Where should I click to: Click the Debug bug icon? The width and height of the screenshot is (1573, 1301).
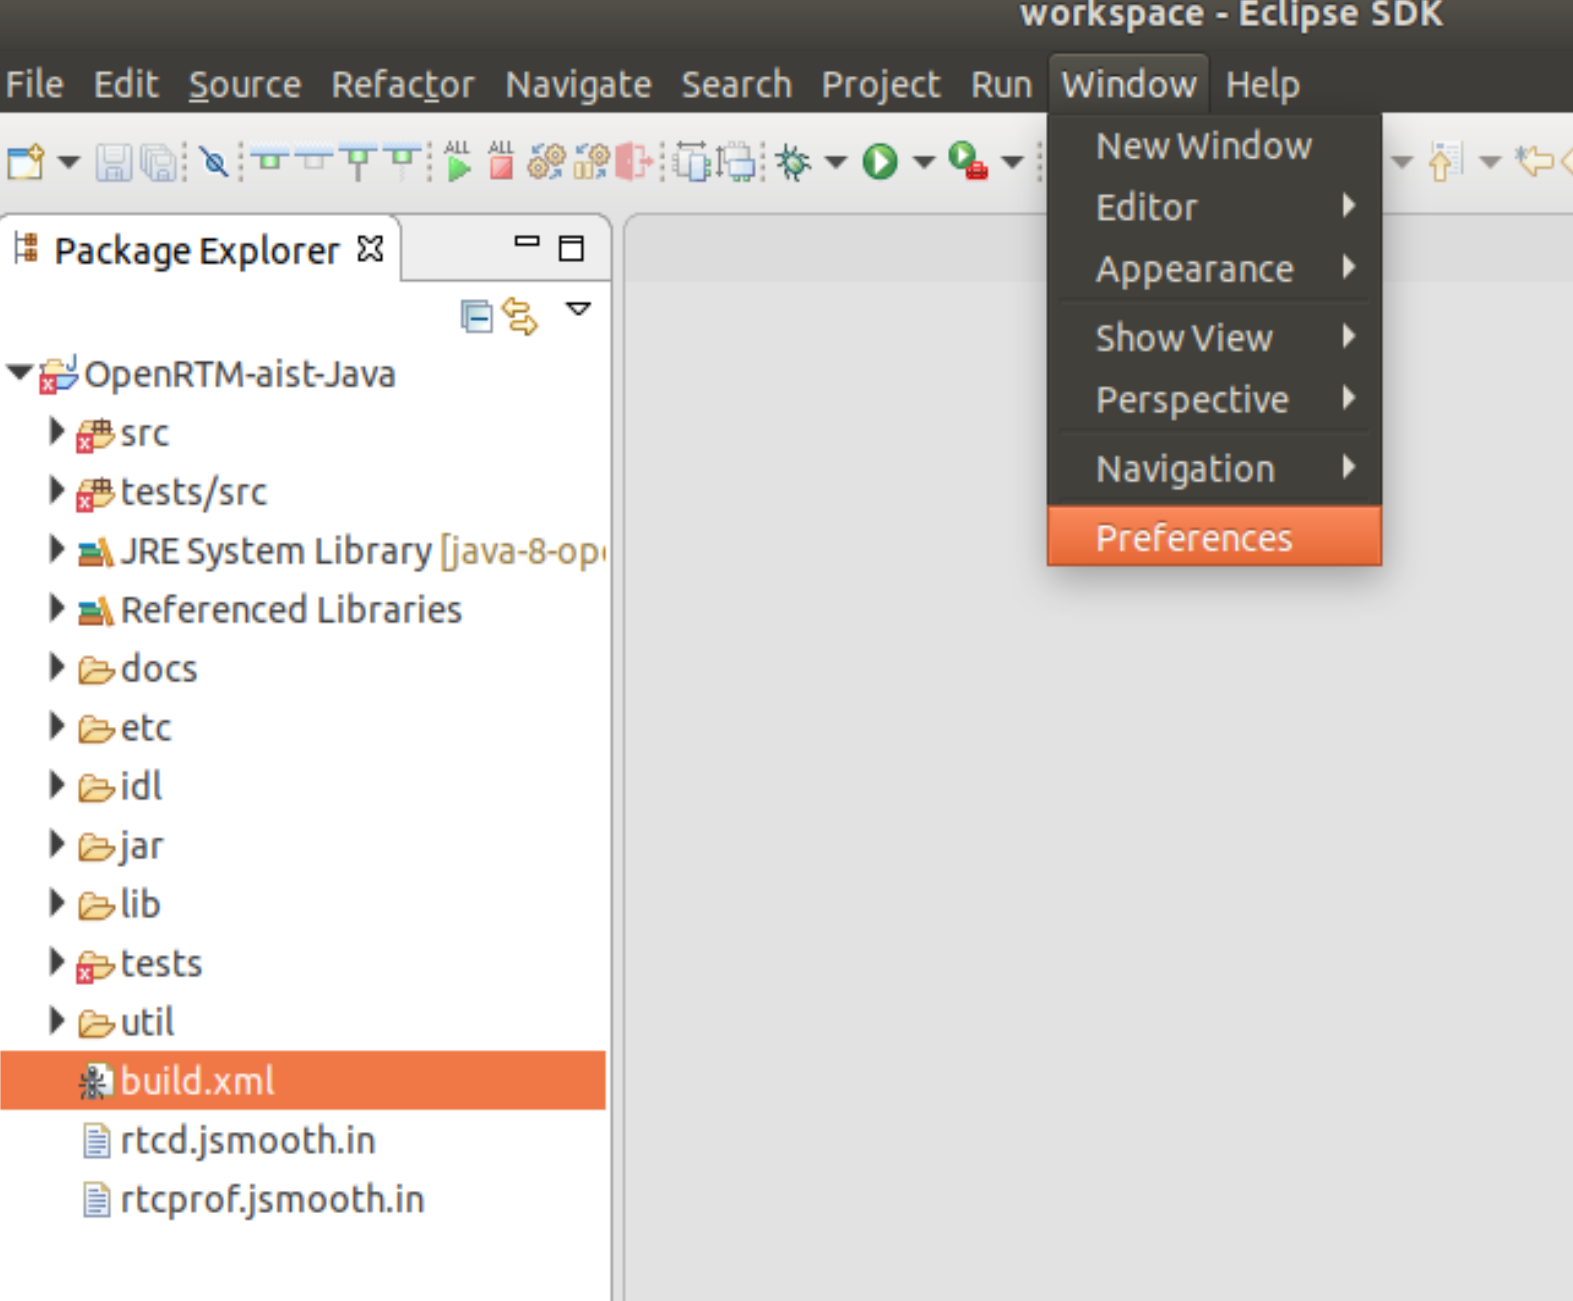794,162
